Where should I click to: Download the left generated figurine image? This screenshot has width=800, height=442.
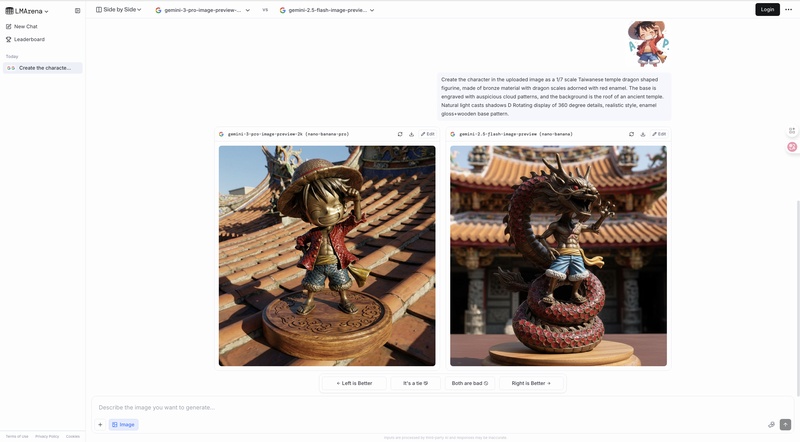[411, 134]
